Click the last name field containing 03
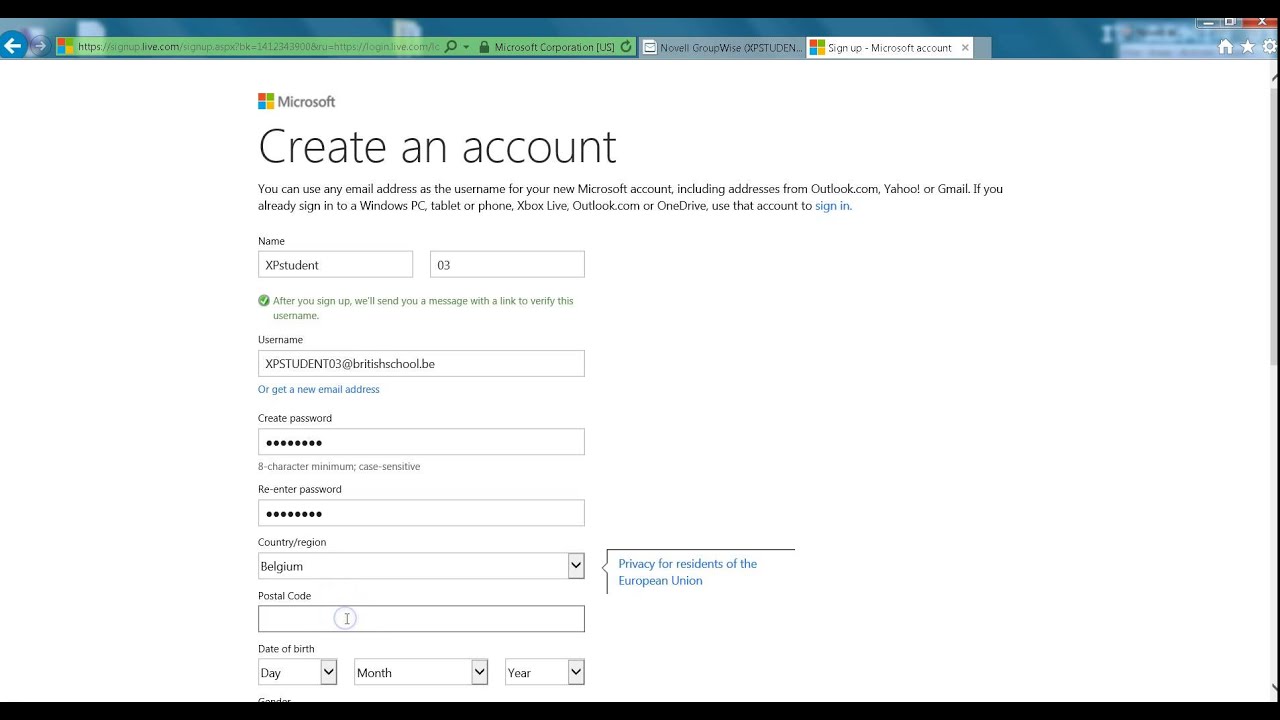The image size is (1280, 720). (x=507, y=265)
